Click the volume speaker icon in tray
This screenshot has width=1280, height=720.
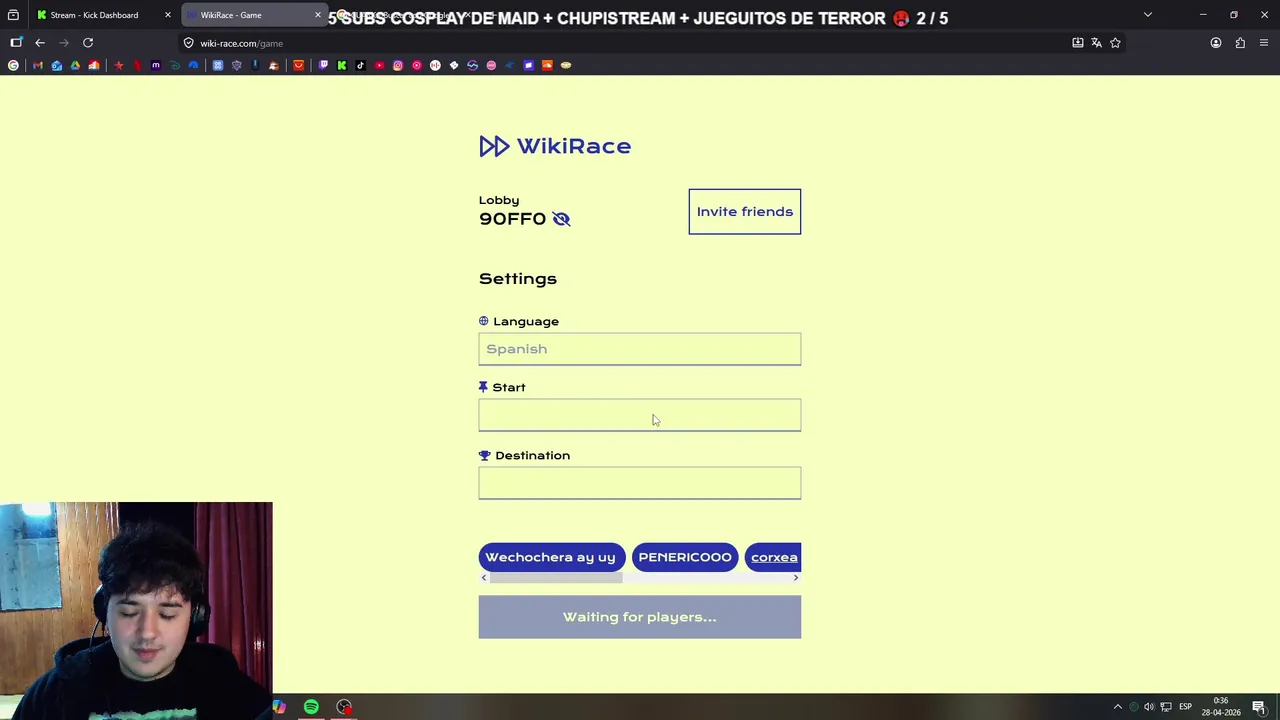coord(1149,707)
